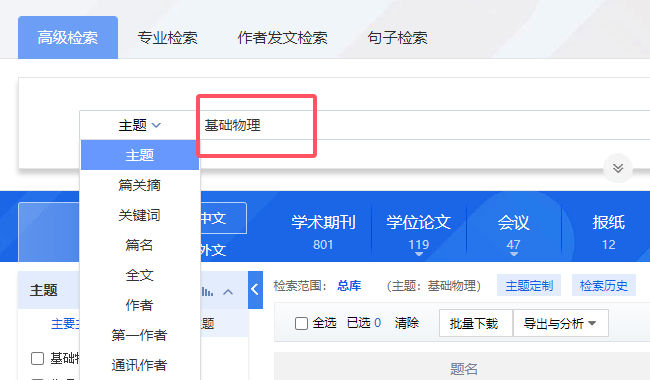
Task: Open 检索历史 button
Action: pyautogui.click(x=604, y=286)
